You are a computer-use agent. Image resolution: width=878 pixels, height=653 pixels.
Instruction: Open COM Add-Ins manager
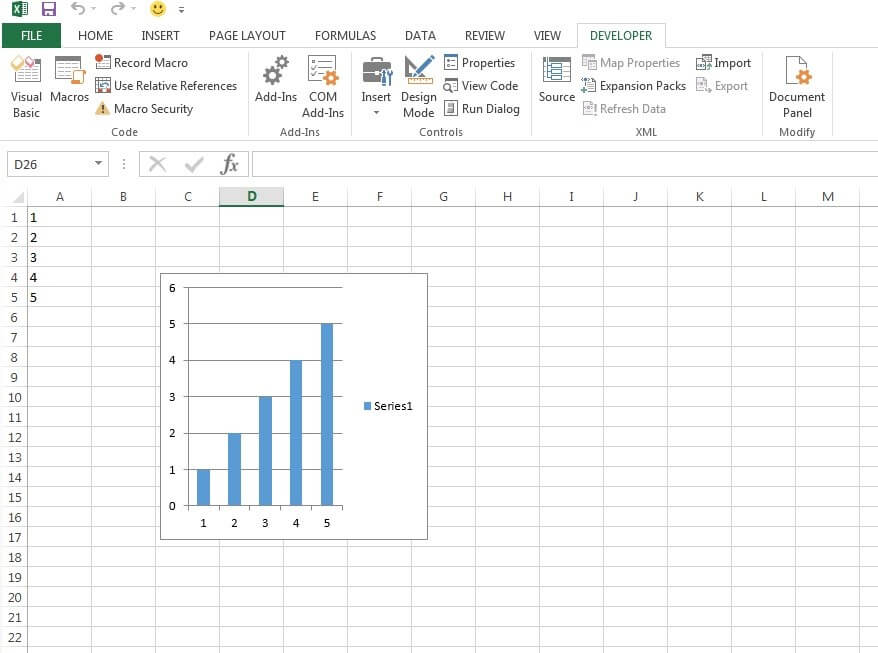pos(323,86)
